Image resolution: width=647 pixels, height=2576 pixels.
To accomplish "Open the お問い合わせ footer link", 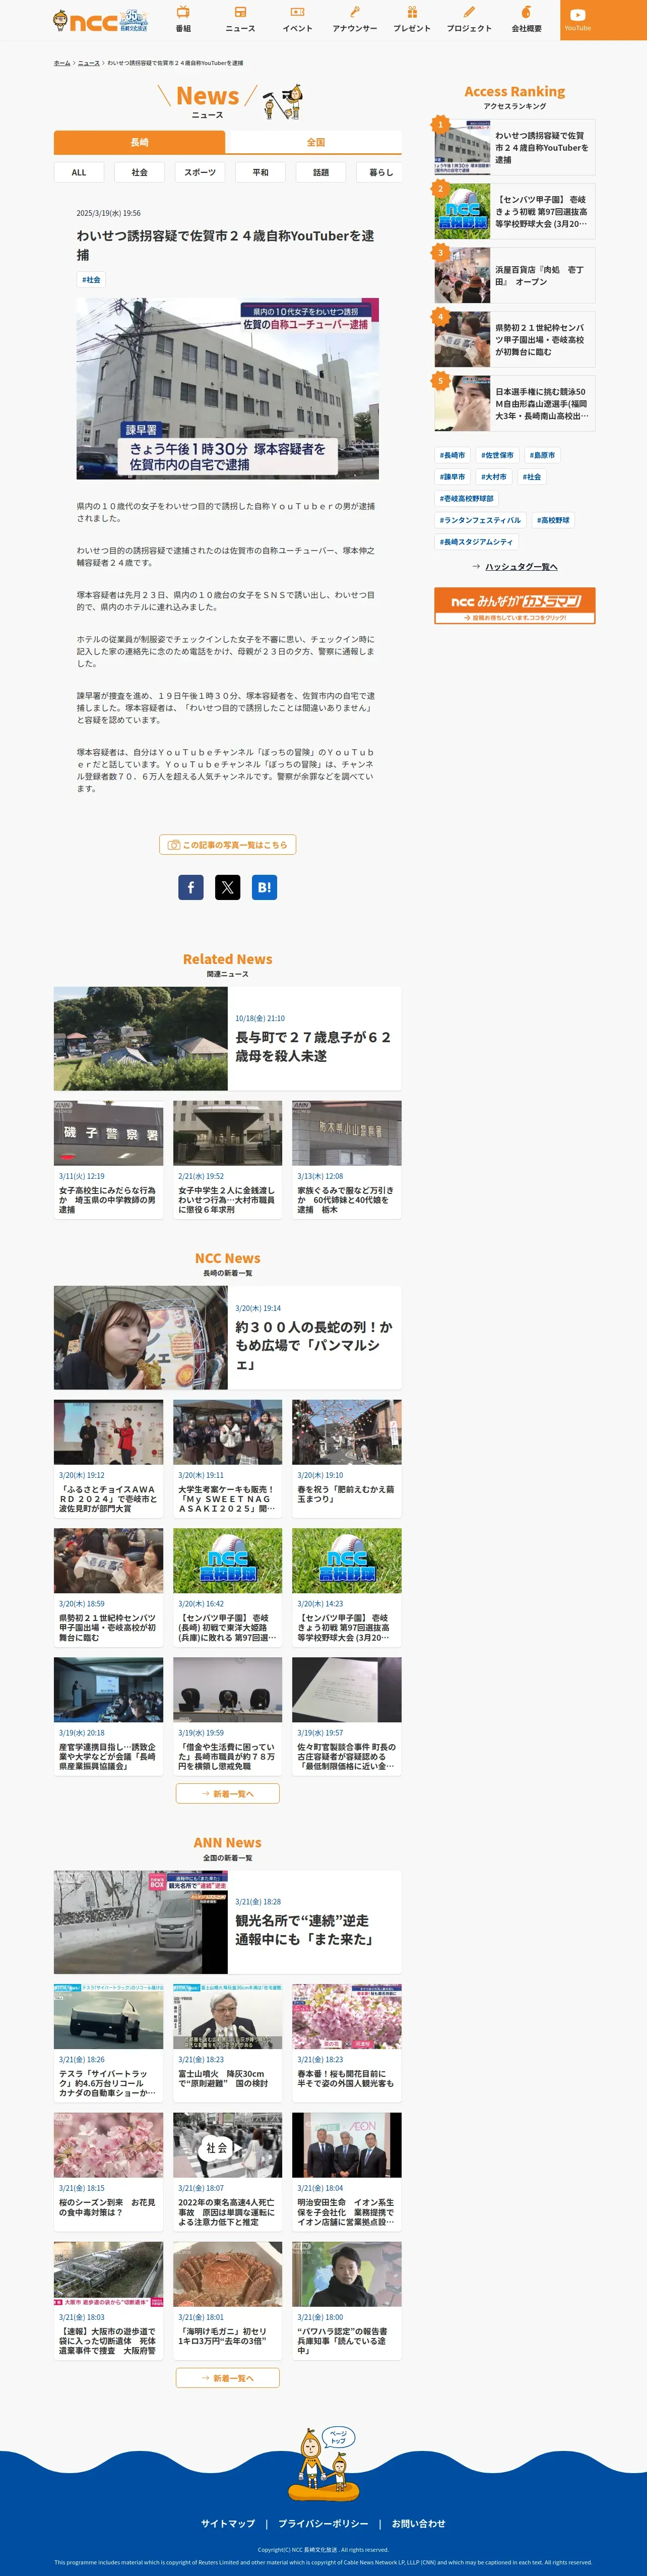I will click(418, 2524).
